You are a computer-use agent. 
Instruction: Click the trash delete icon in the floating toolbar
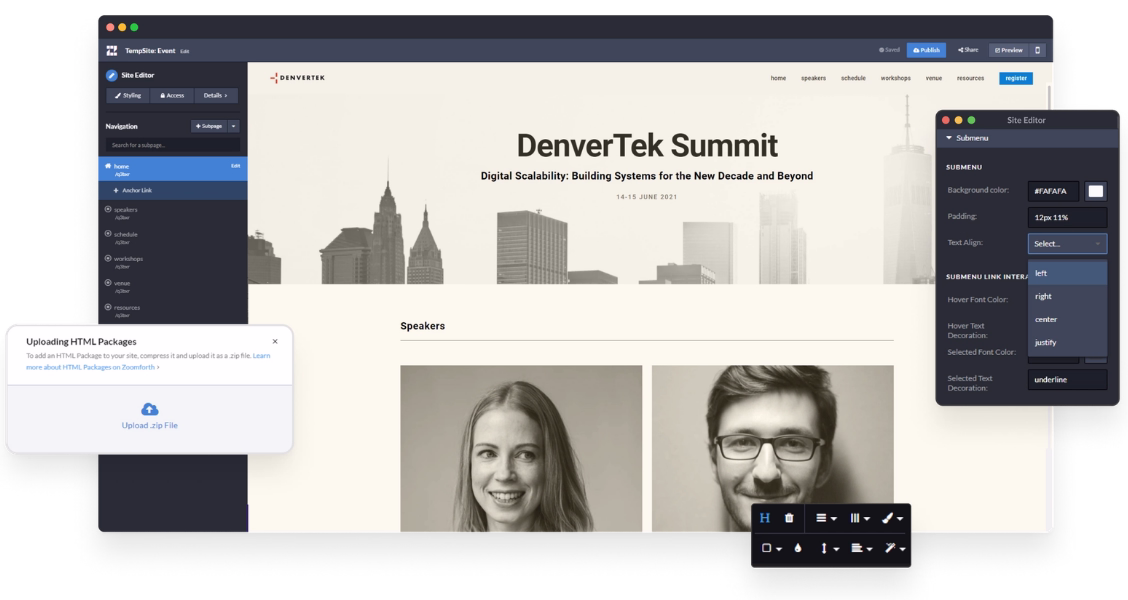point(789,518)
